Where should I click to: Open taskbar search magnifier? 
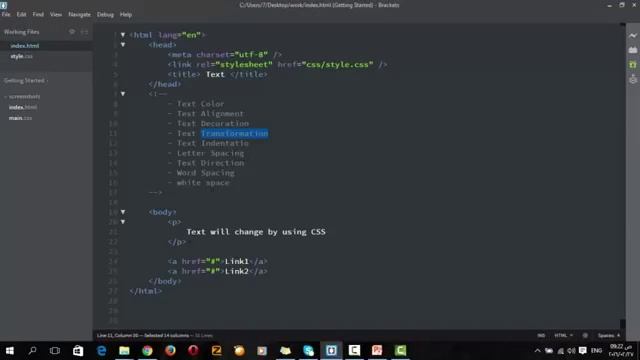tap(32, 351)
